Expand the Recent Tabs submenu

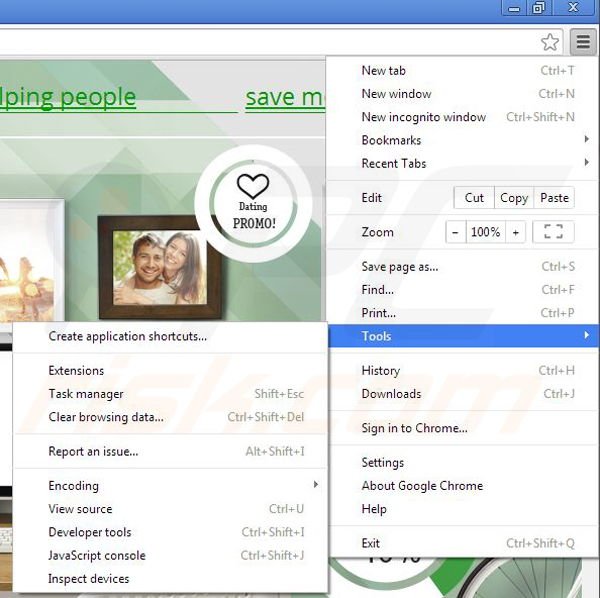pyautogui.click(x=464, y=163)
